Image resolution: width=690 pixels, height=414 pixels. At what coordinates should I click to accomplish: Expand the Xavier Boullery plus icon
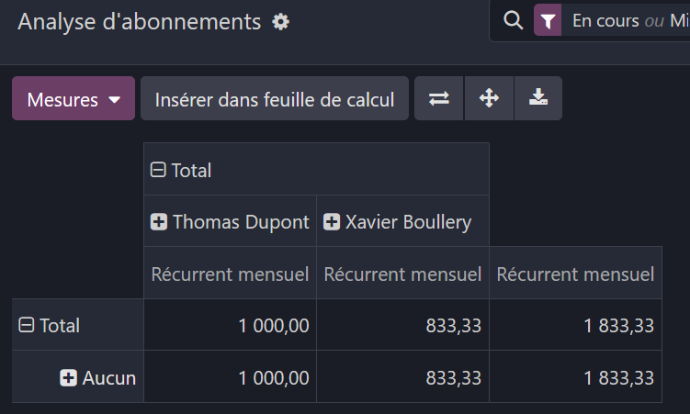click(x=331, y=222)
